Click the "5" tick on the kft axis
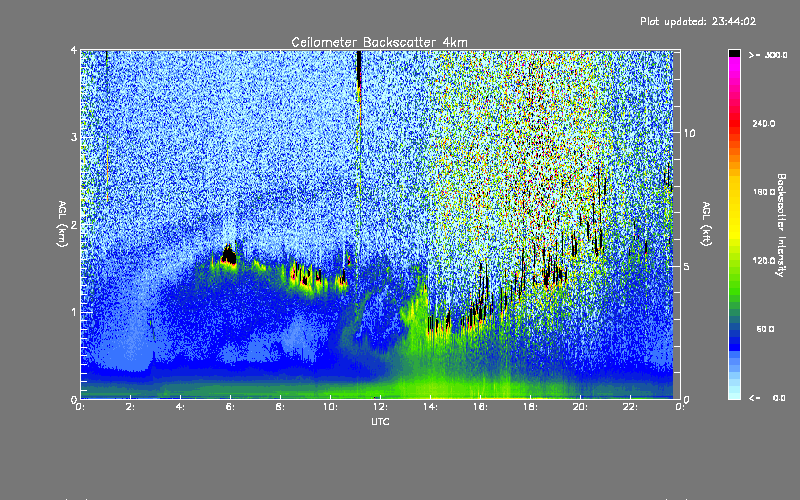800x500 pixels. click(687, 266)
